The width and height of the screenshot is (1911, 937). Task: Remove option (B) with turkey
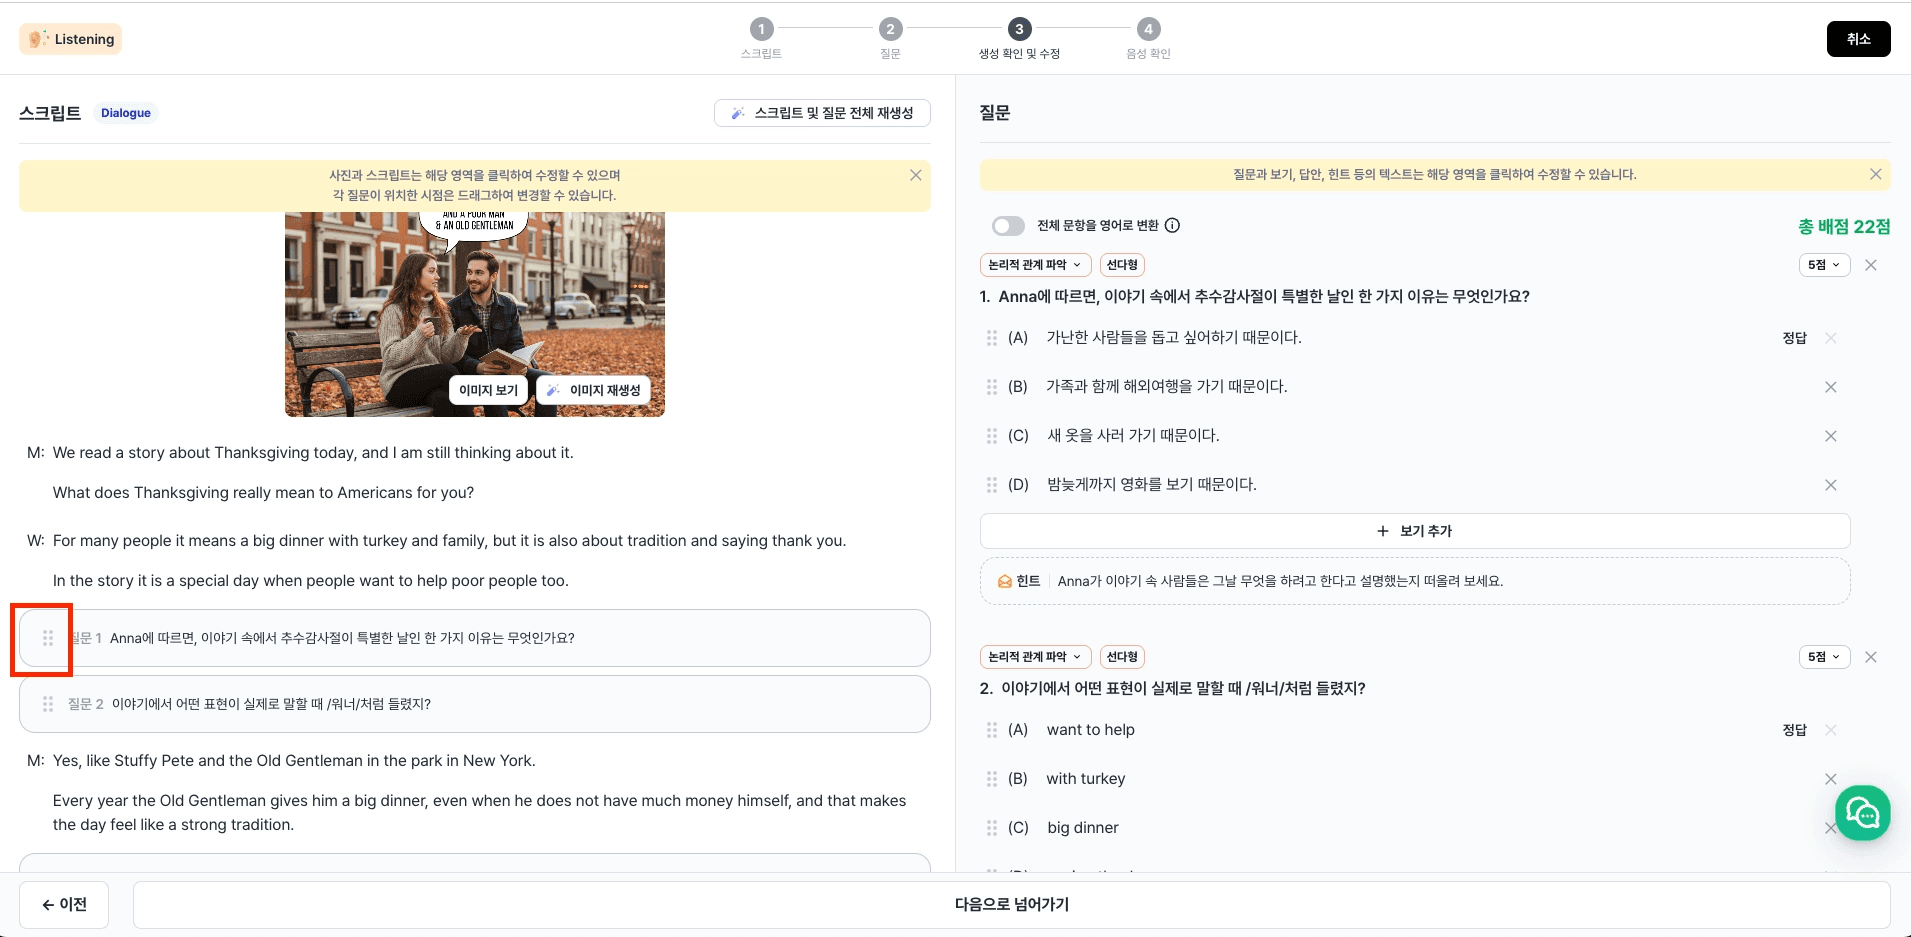pyautogui.click(x=1831, y=779)
